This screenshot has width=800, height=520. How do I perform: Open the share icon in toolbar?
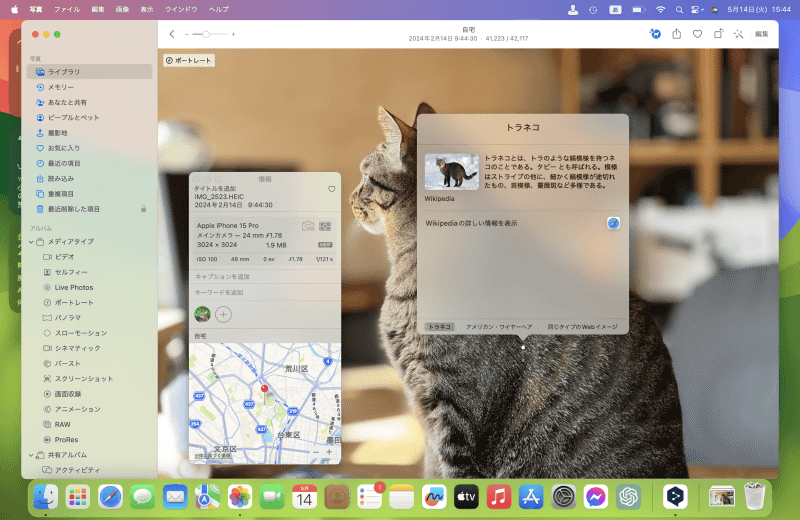coord(677,34)
